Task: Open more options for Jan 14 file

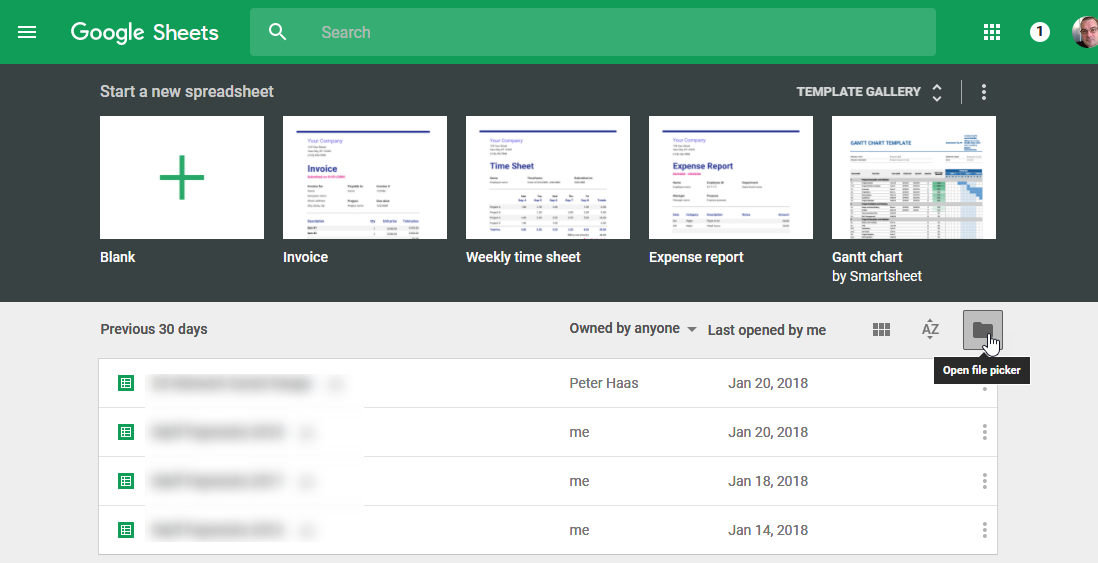Action: (985, 530)
